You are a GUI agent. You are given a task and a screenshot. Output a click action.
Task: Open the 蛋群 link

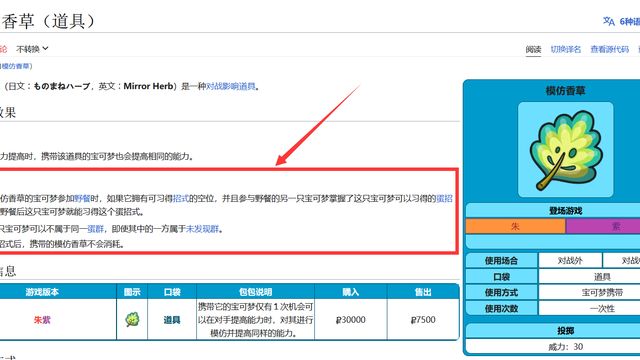pos(96,229)
